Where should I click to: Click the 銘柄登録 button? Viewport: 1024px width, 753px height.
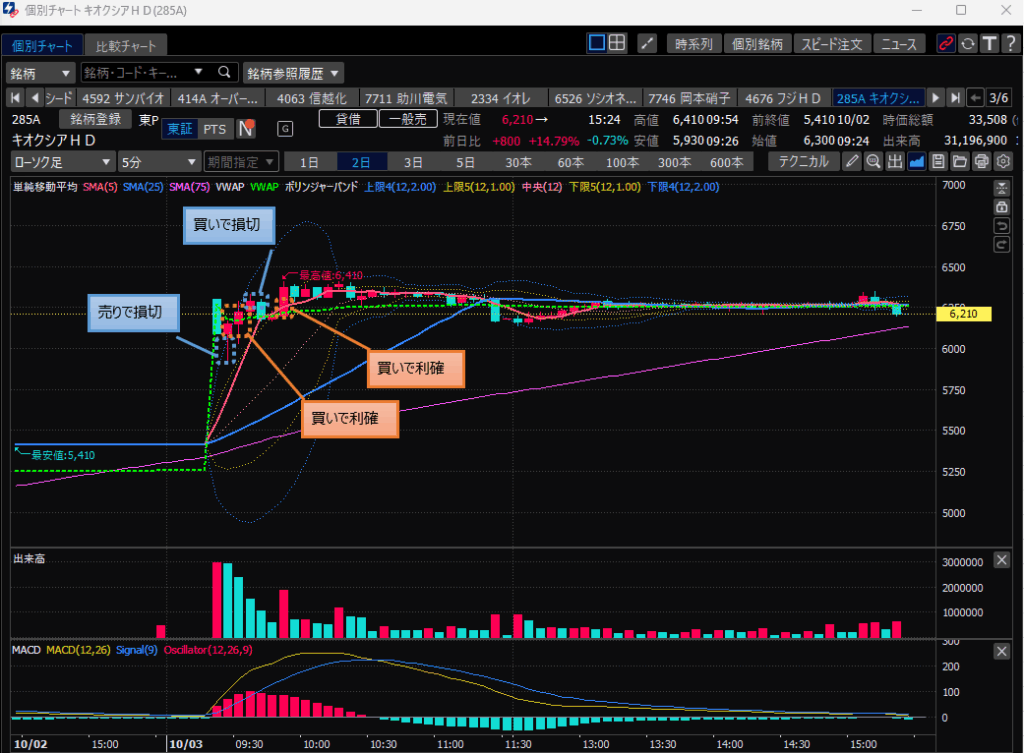tap(96, 119)
